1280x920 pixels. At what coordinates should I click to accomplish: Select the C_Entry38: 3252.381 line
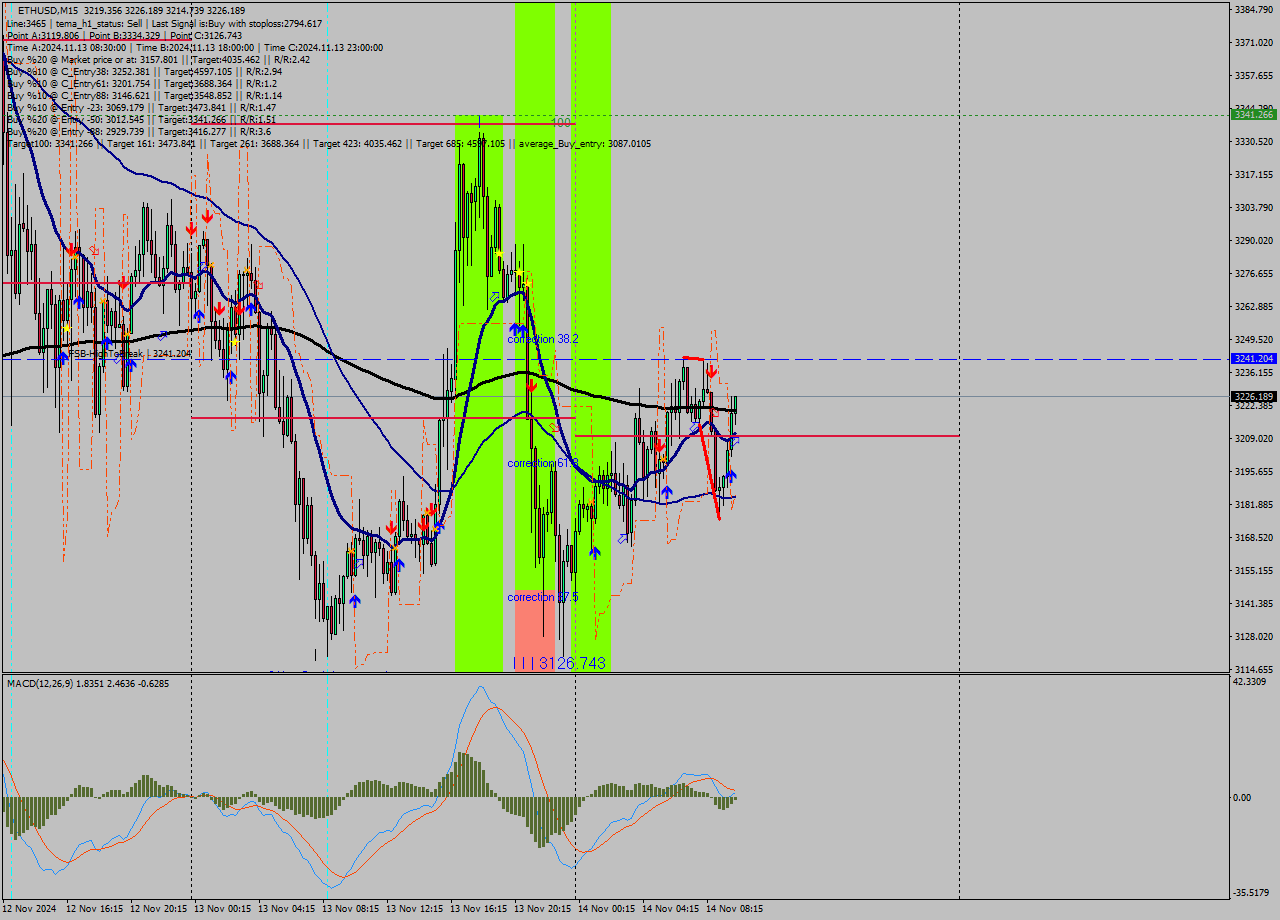coord(144,71)
